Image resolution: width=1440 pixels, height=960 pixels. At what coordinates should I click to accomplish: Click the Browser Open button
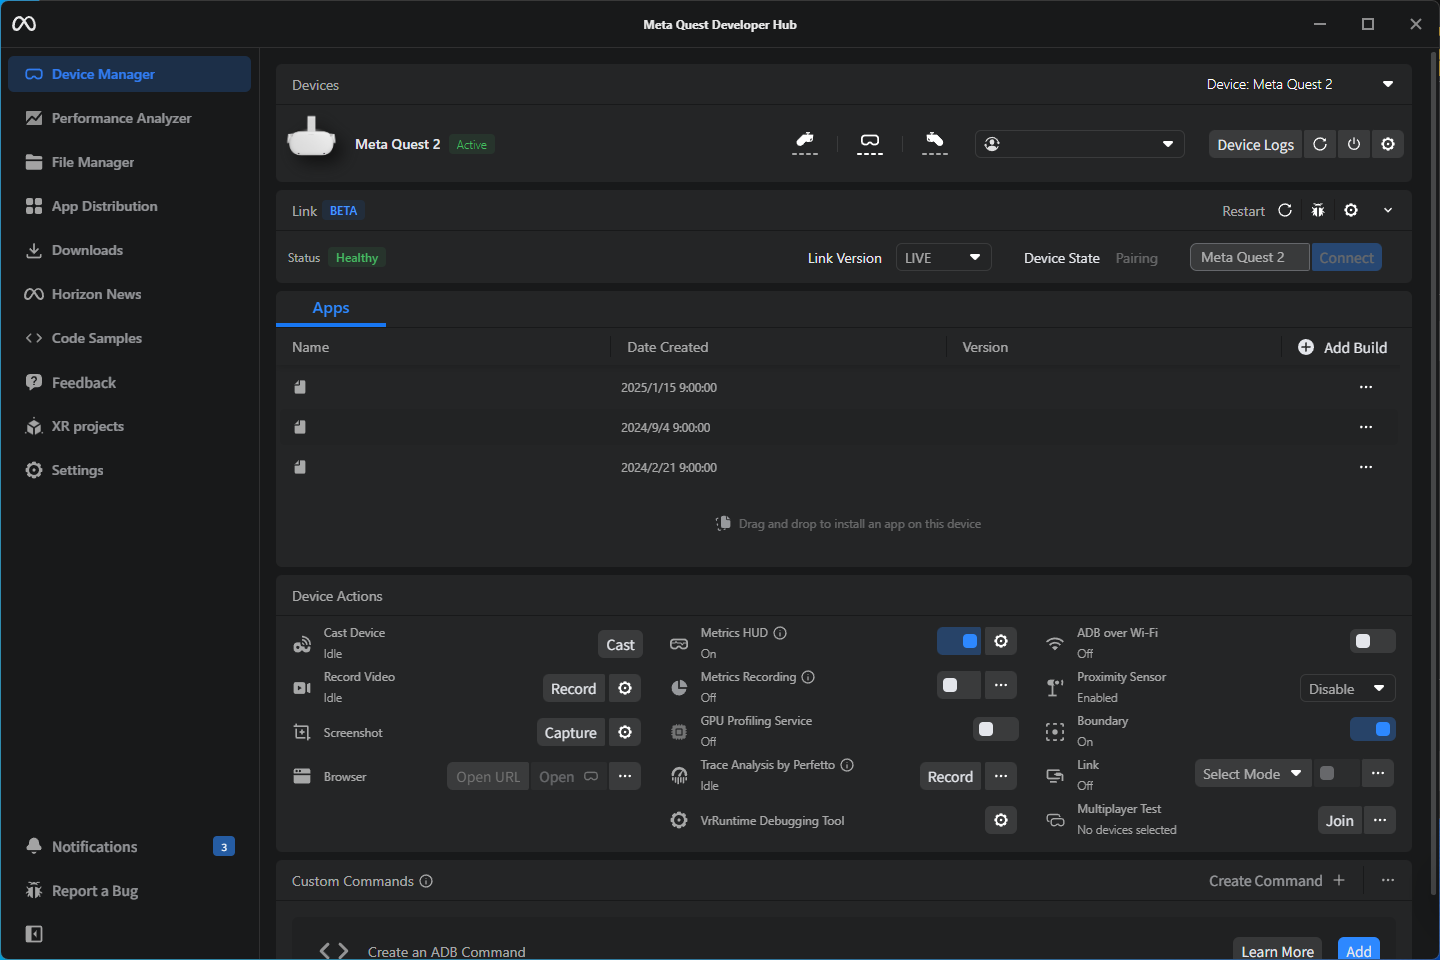568,777
